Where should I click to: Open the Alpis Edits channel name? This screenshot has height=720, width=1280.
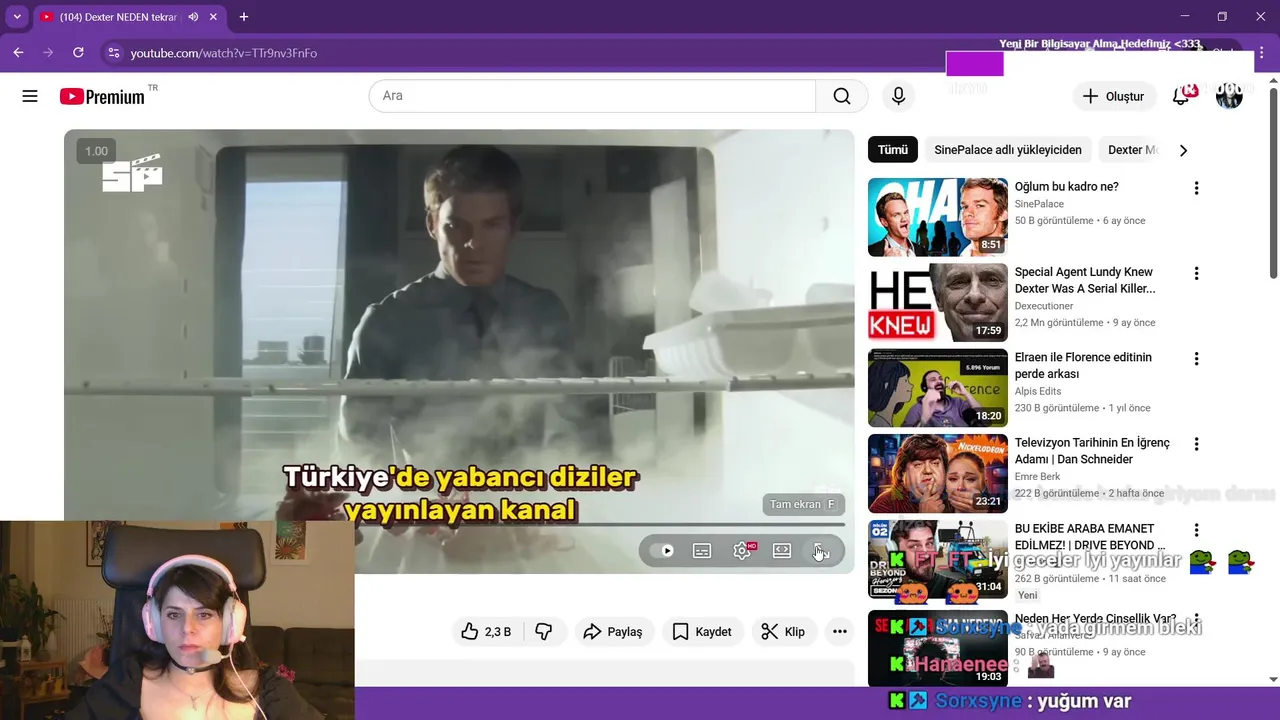pyautogui.click(x=1038, y=391)
